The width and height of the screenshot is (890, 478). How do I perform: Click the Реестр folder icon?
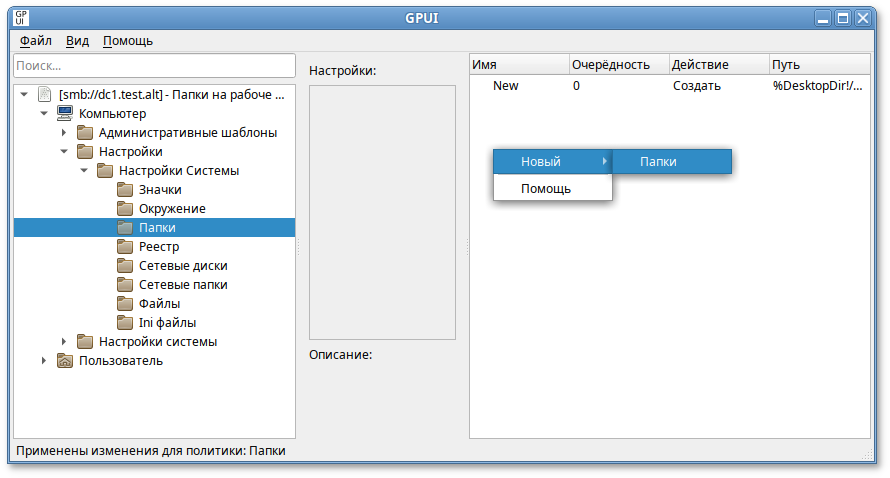[125, 247]
